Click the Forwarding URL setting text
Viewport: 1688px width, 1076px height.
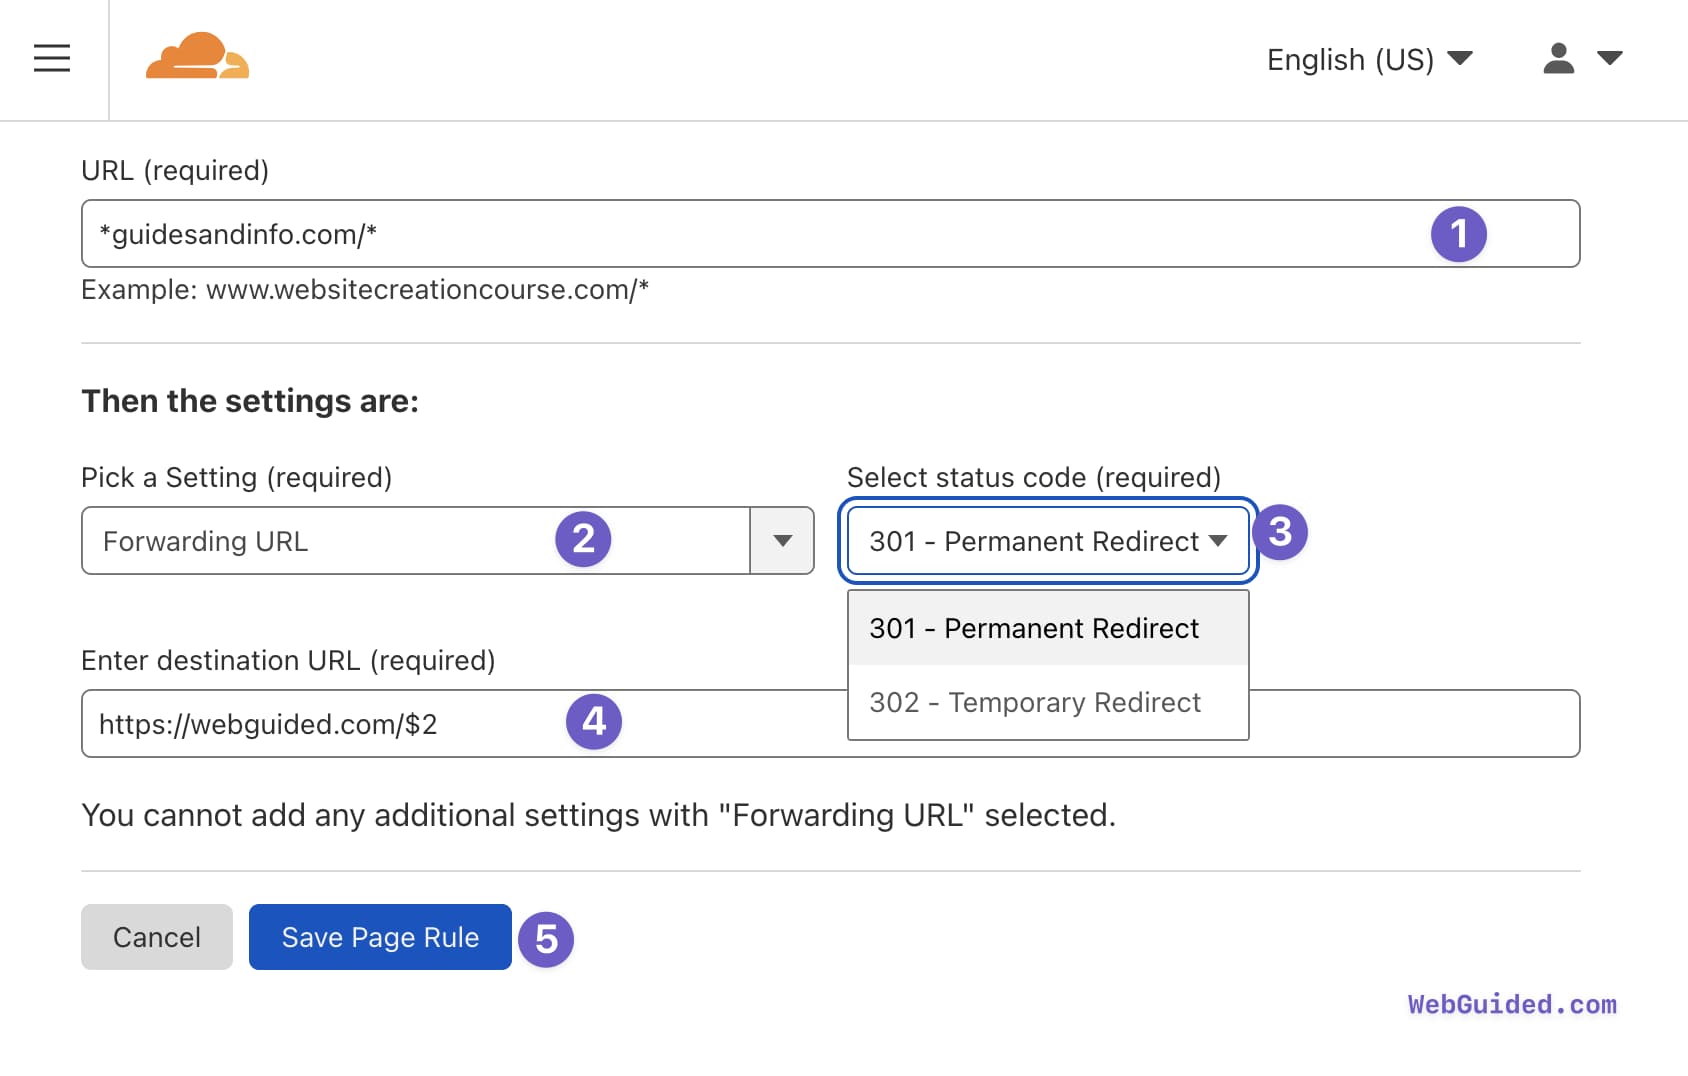click(x=204, y=541)
